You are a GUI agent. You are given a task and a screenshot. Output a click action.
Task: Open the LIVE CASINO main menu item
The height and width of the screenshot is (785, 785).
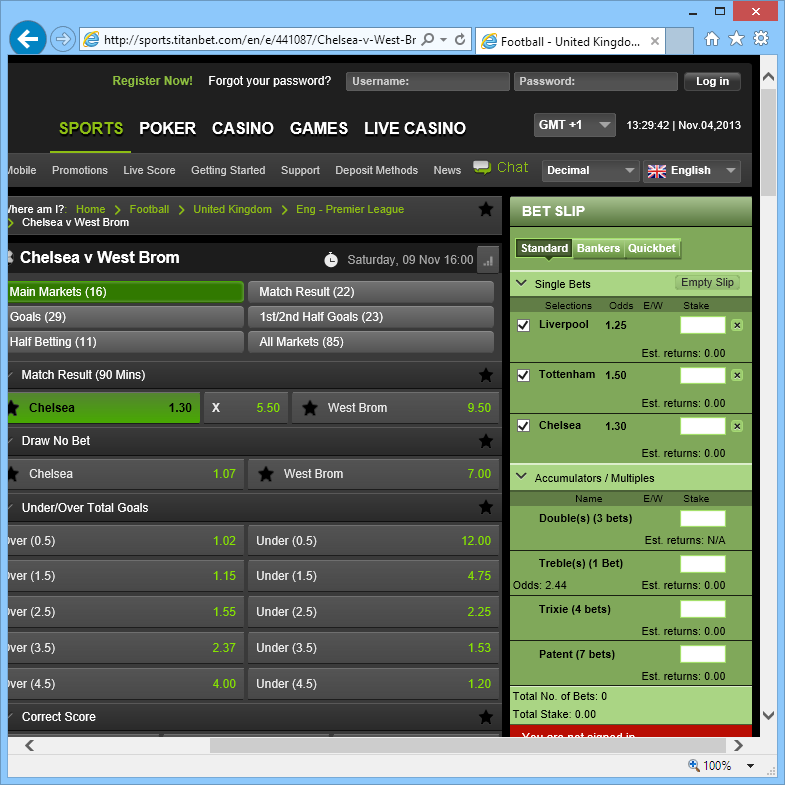(x=415, y=129)
